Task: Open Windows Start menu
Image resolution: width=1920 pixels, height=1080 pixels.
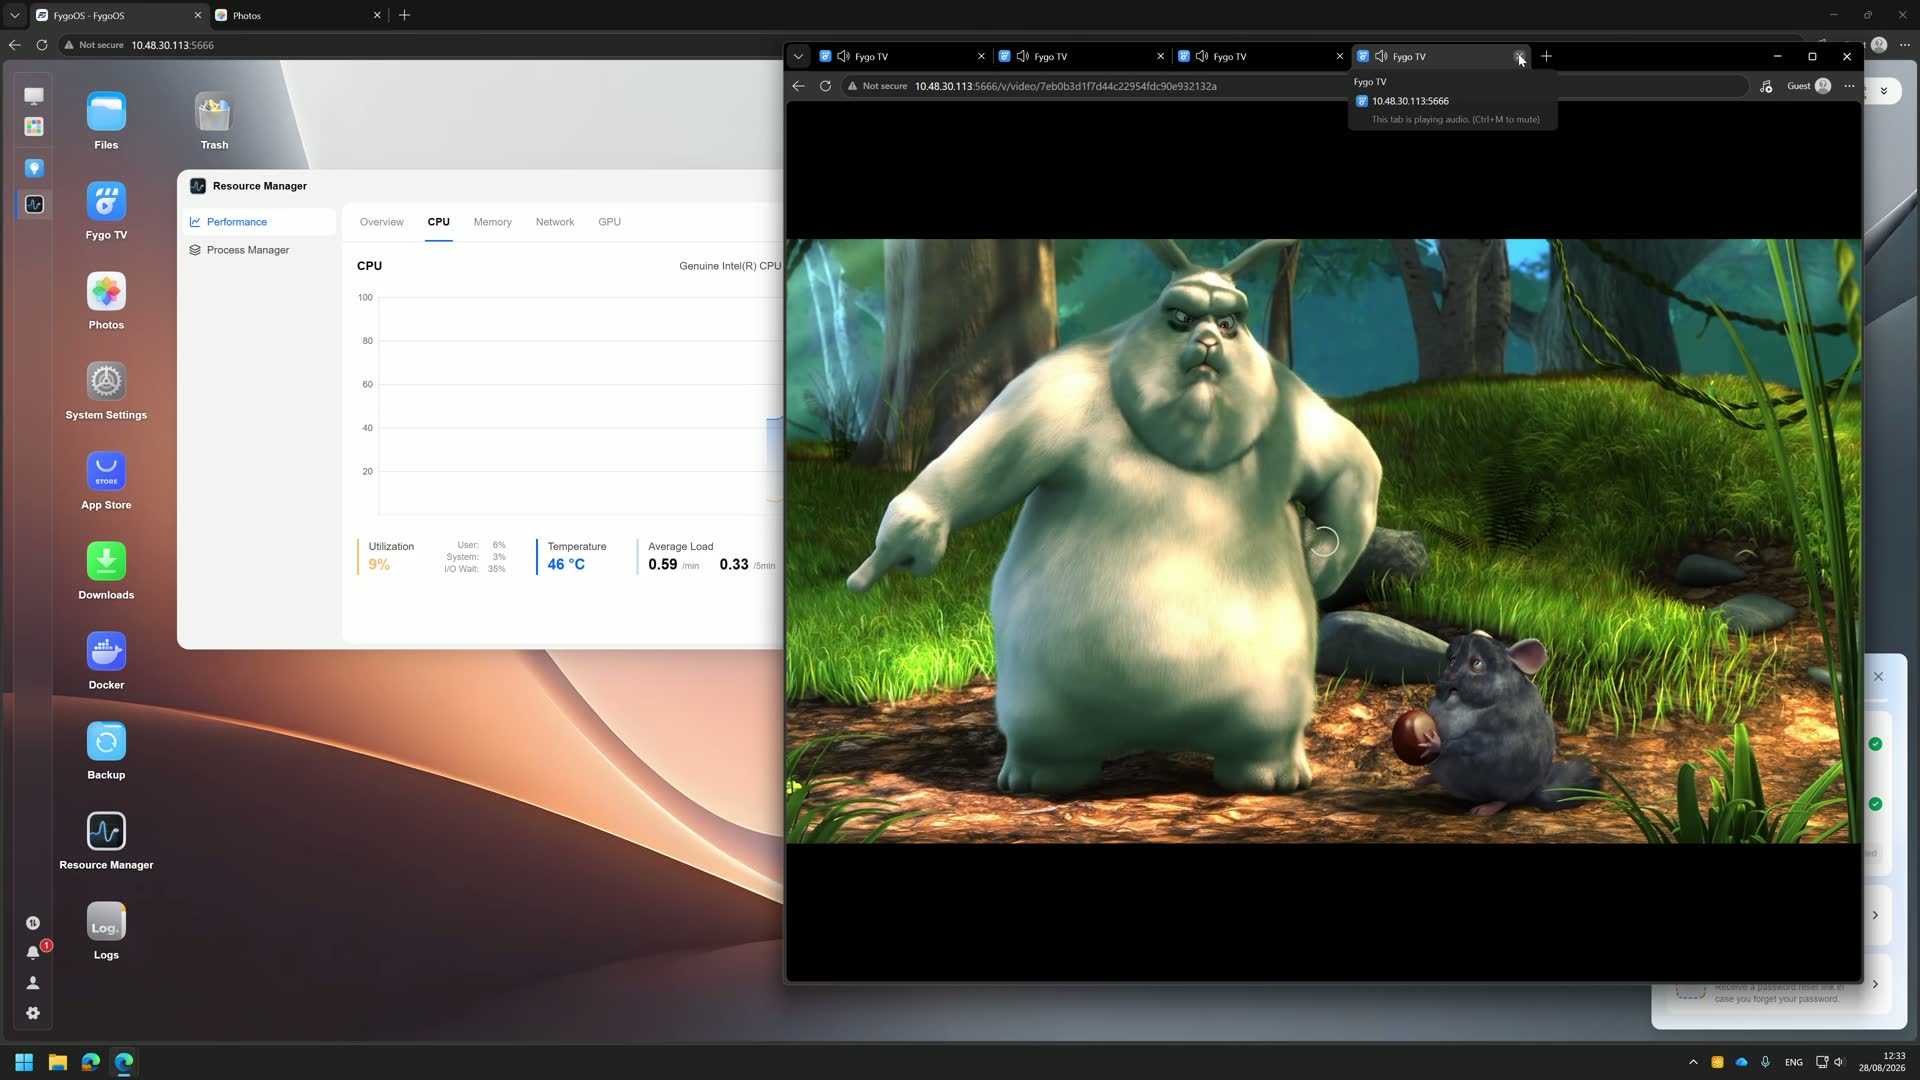Action: [x=24, y=1062]
